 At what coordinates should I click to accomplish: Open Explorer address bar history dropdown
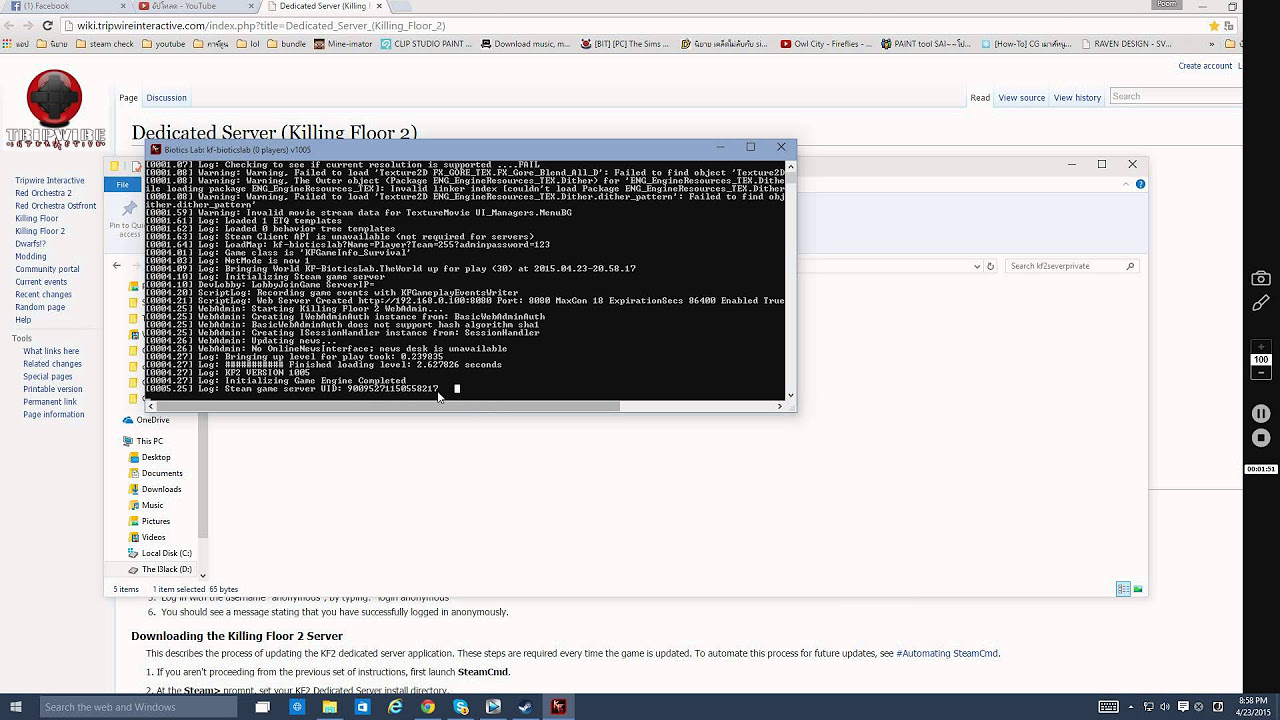(977, 266)
